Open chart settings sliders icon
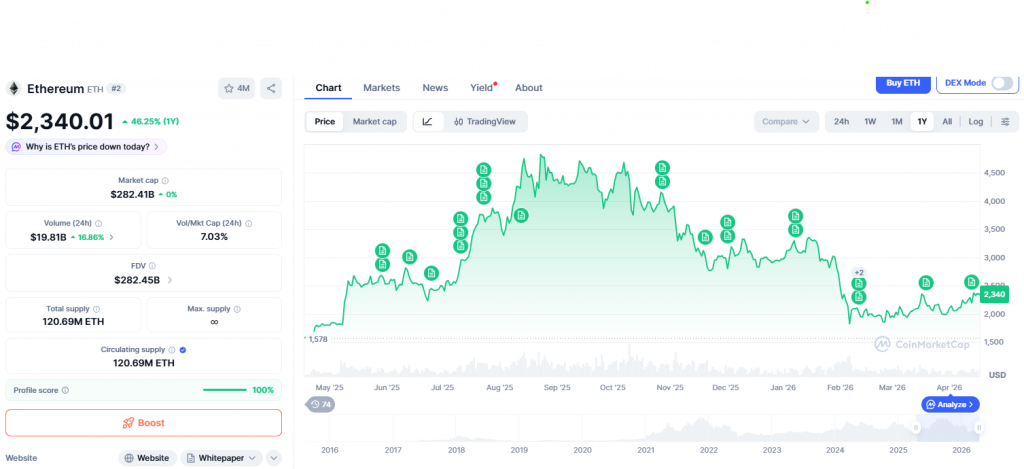Viewport: 1024px width, 469px height. coord(1006,121)
